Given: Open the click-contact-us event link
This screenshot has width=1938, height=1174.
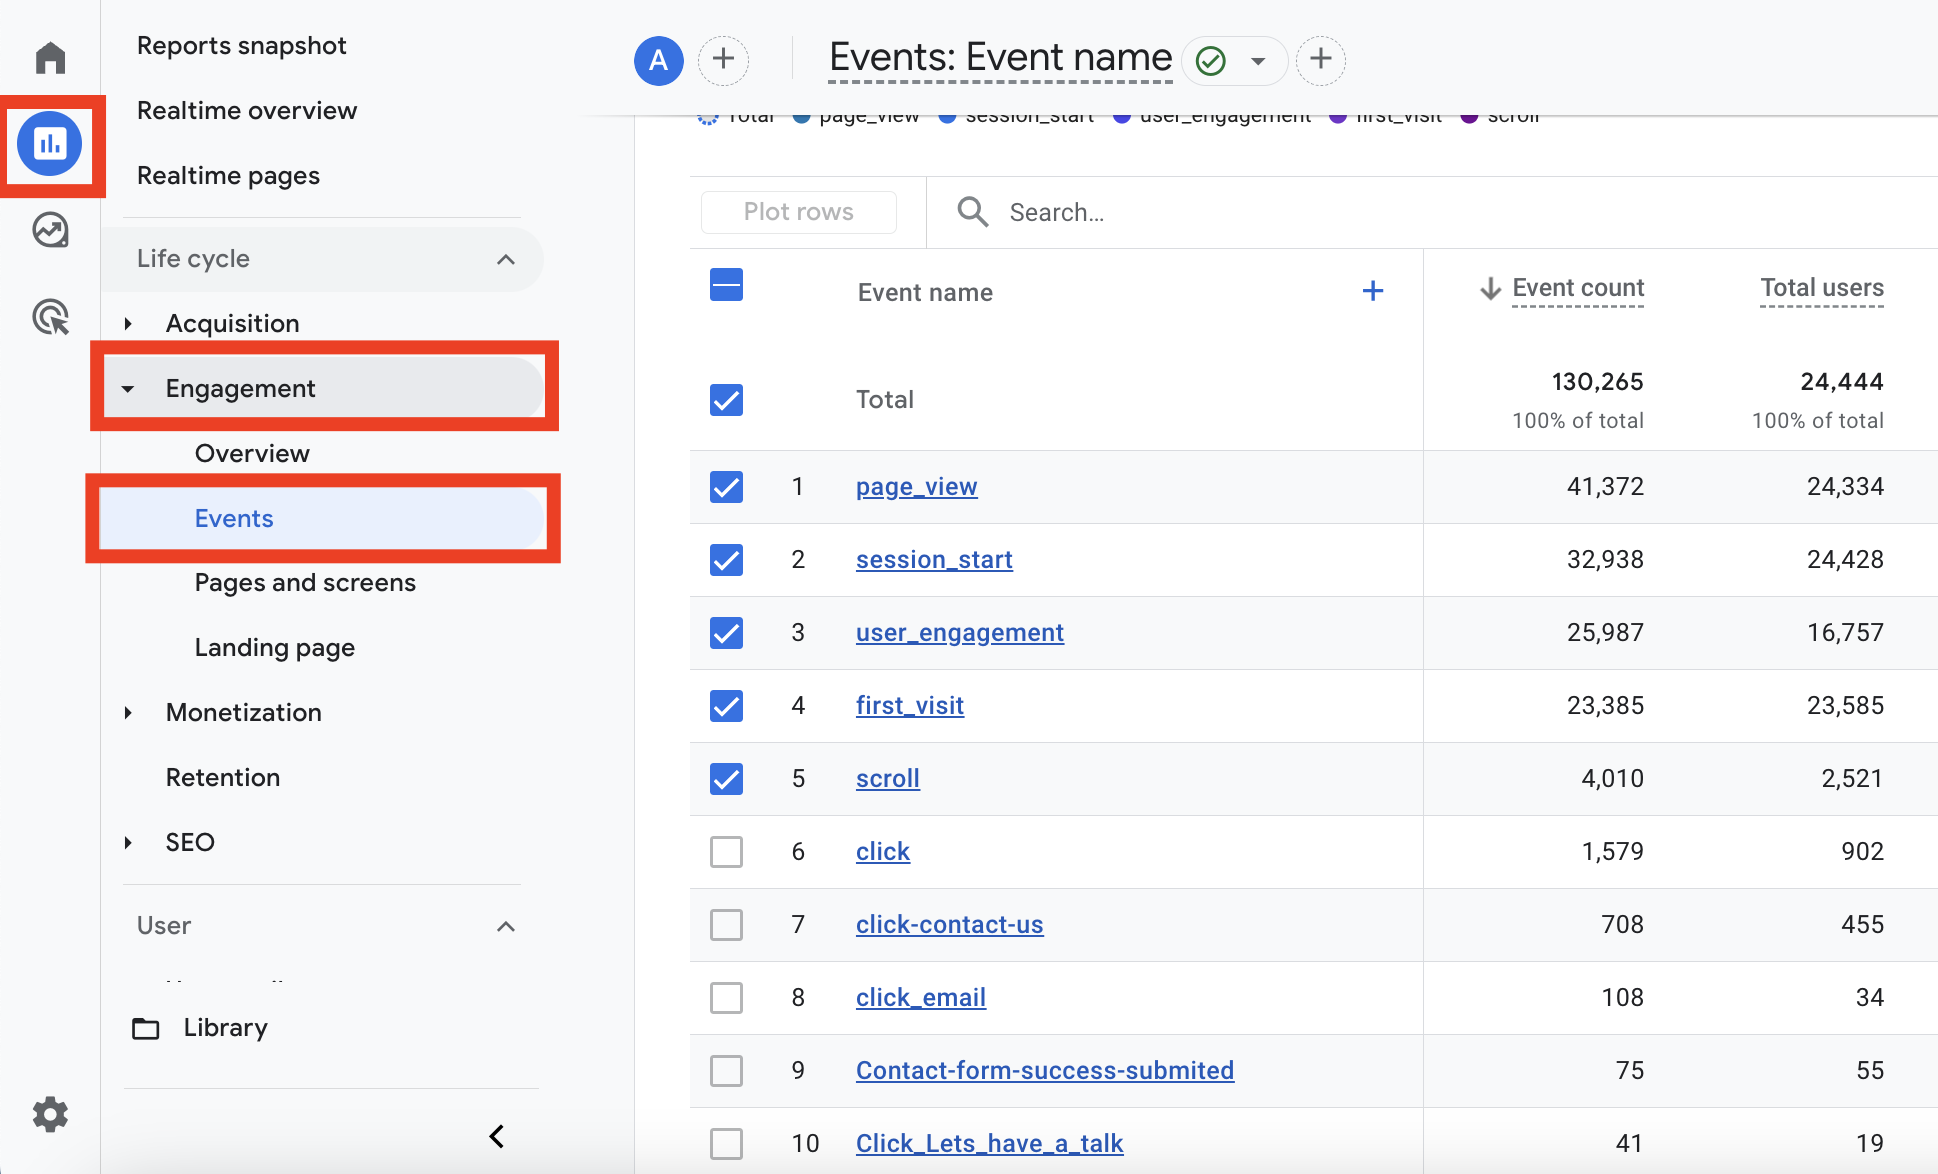Looking at the screenshot, I should 950,925.
